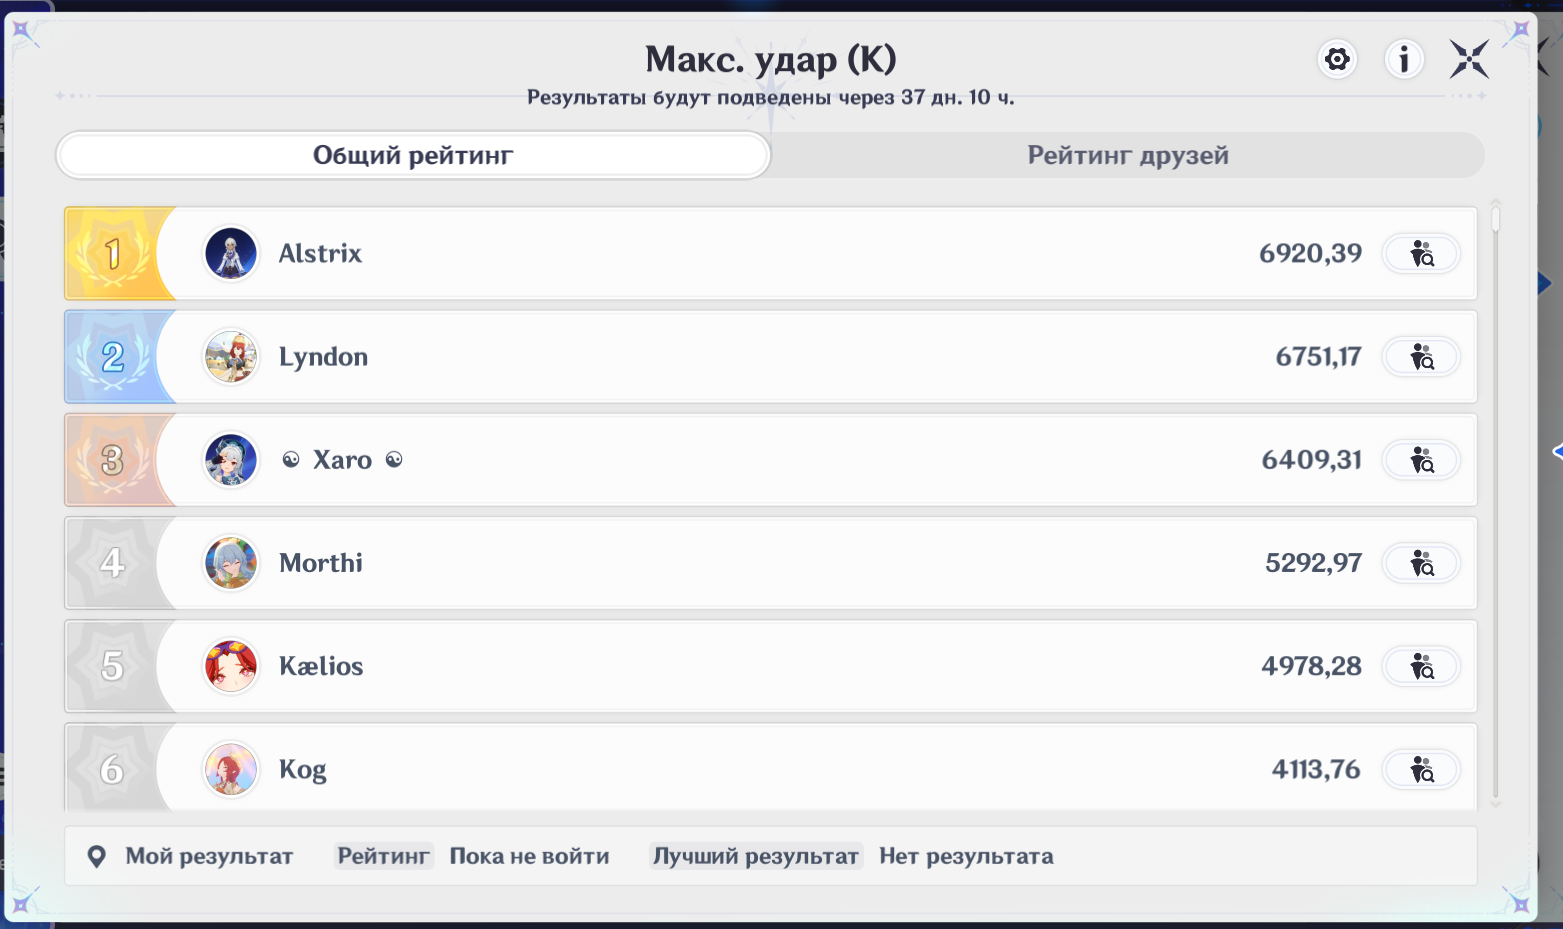Close the leaderboard with the X icon
This screenshot has height=929, width=1563.
coord(1470,60)
